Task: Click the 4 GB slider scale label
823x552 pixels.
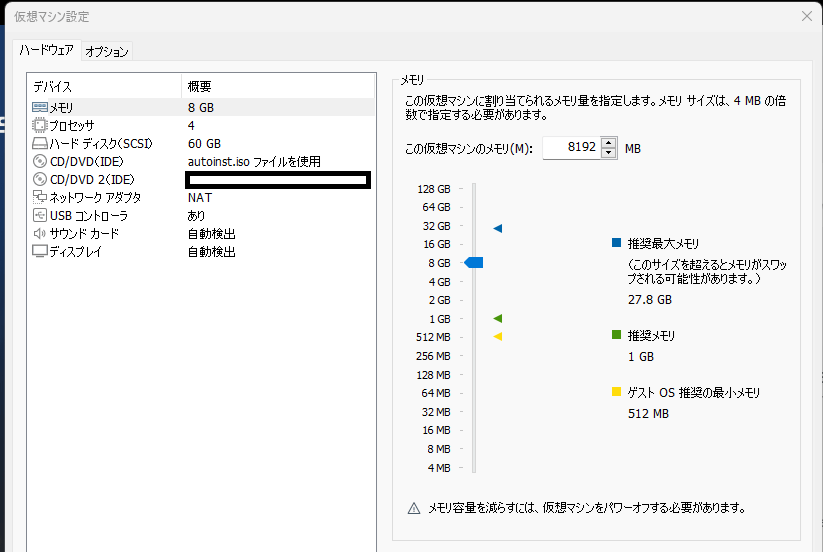Action: [x=439, y=282]
